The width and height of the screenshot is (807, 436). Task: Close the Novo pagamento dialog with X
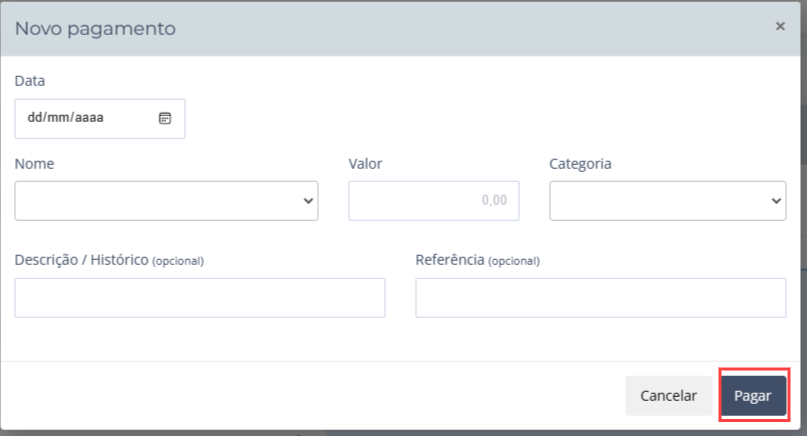(780, 27)
